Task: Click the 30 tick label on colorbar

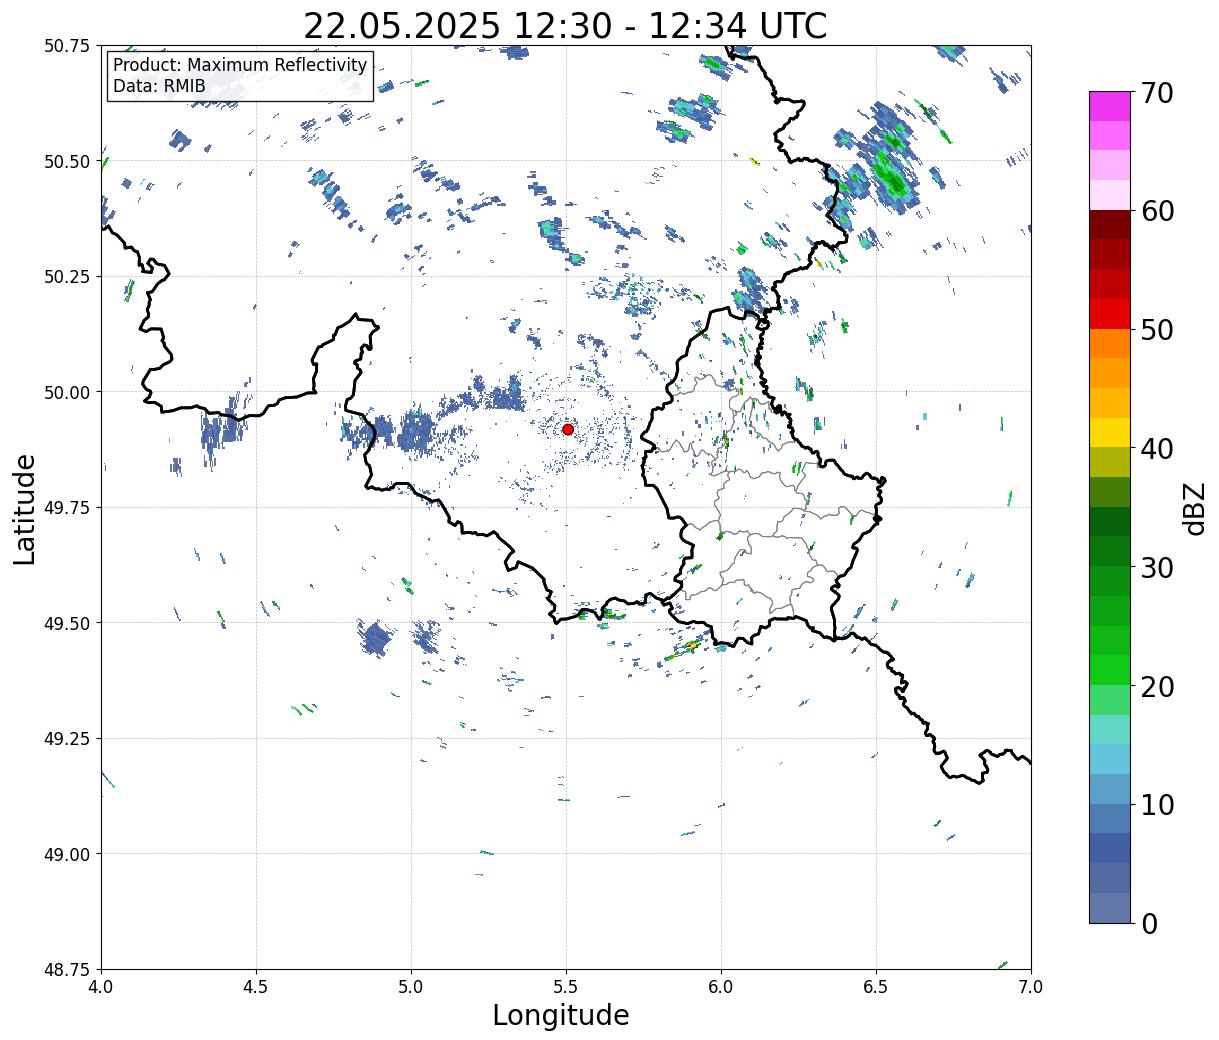Action: pyautogui.click(x=1156, y=568)
